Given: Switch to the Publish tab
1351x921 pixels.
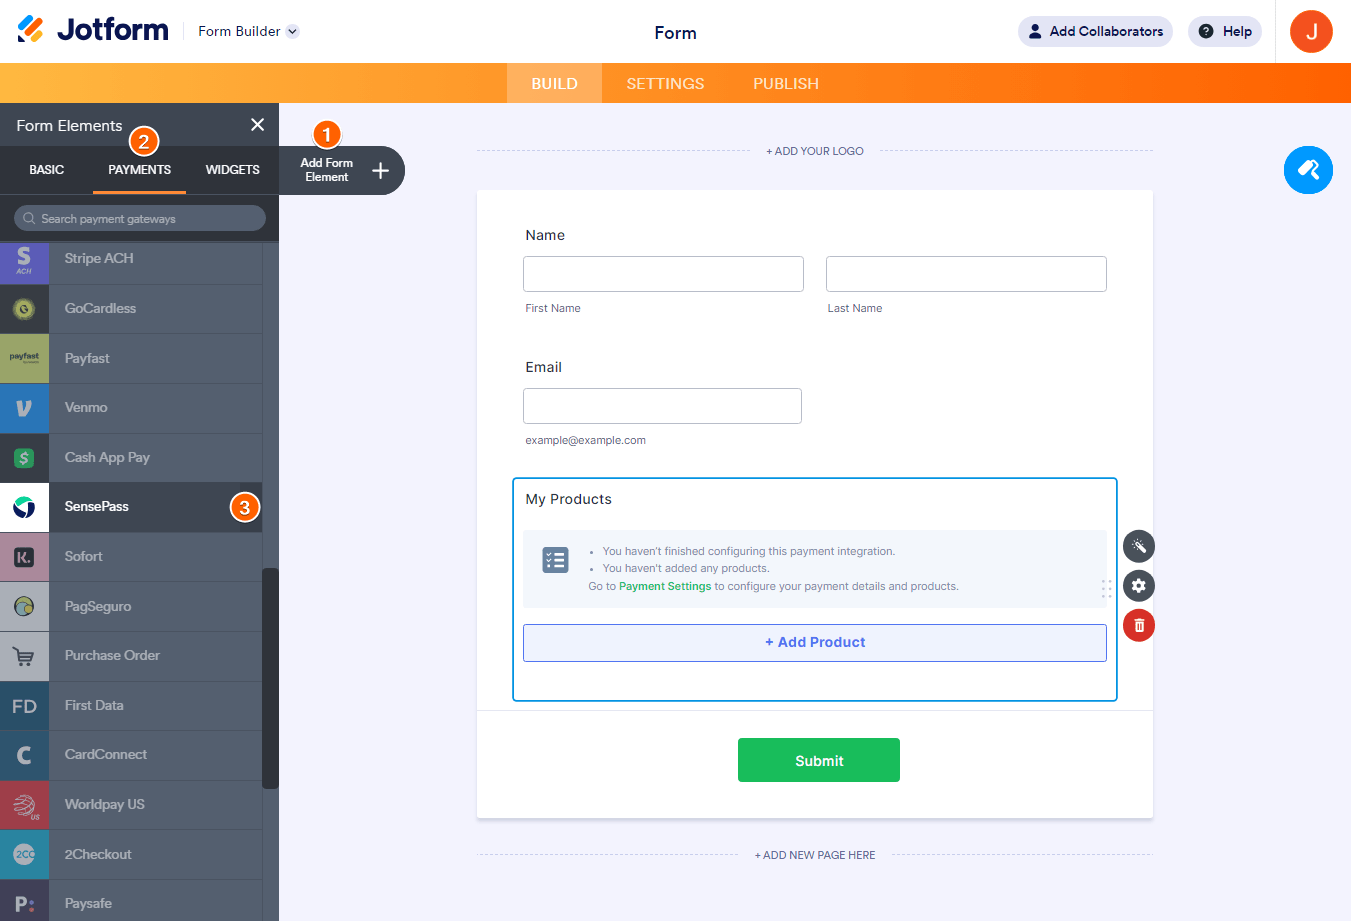Looking at the screenshot, I should [x=785, y=84].
